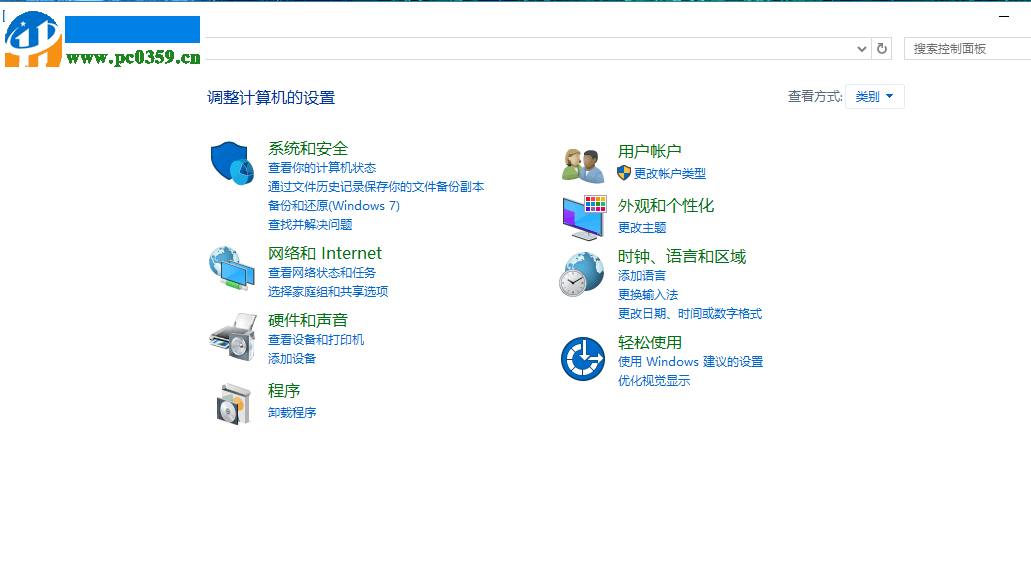Click the 卸载程序 link

[x=293, y=412]
